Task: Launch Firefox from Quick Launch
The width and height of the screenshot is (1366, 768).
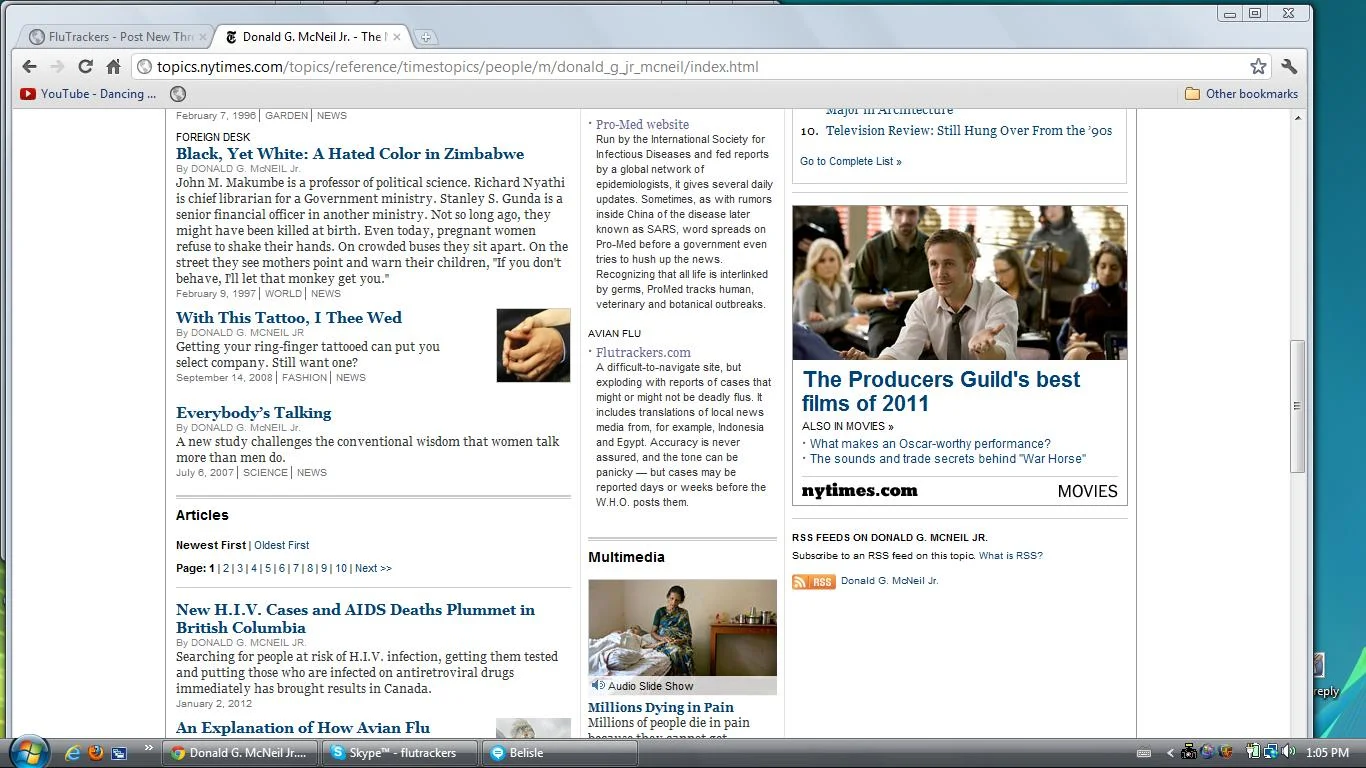Action: coord(96,753)
